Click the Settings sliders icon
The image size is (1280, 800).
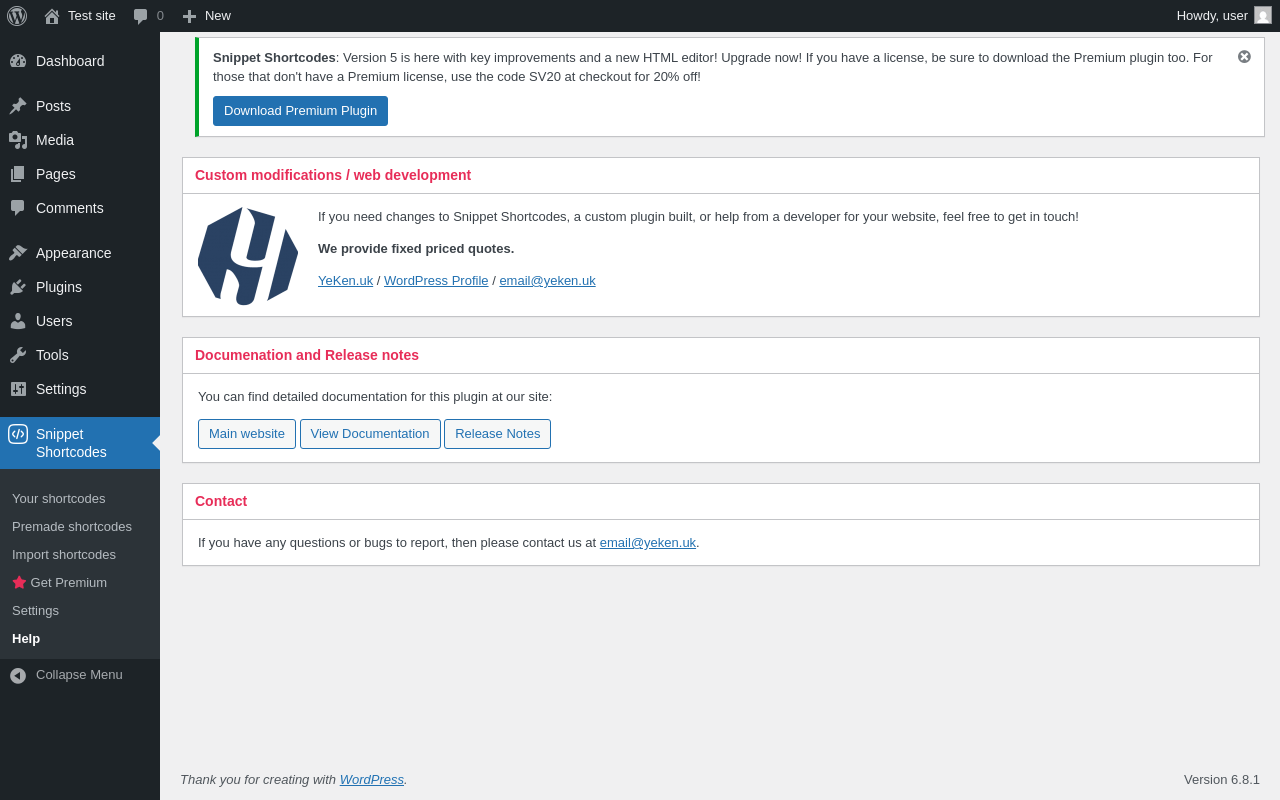[18, 389]
